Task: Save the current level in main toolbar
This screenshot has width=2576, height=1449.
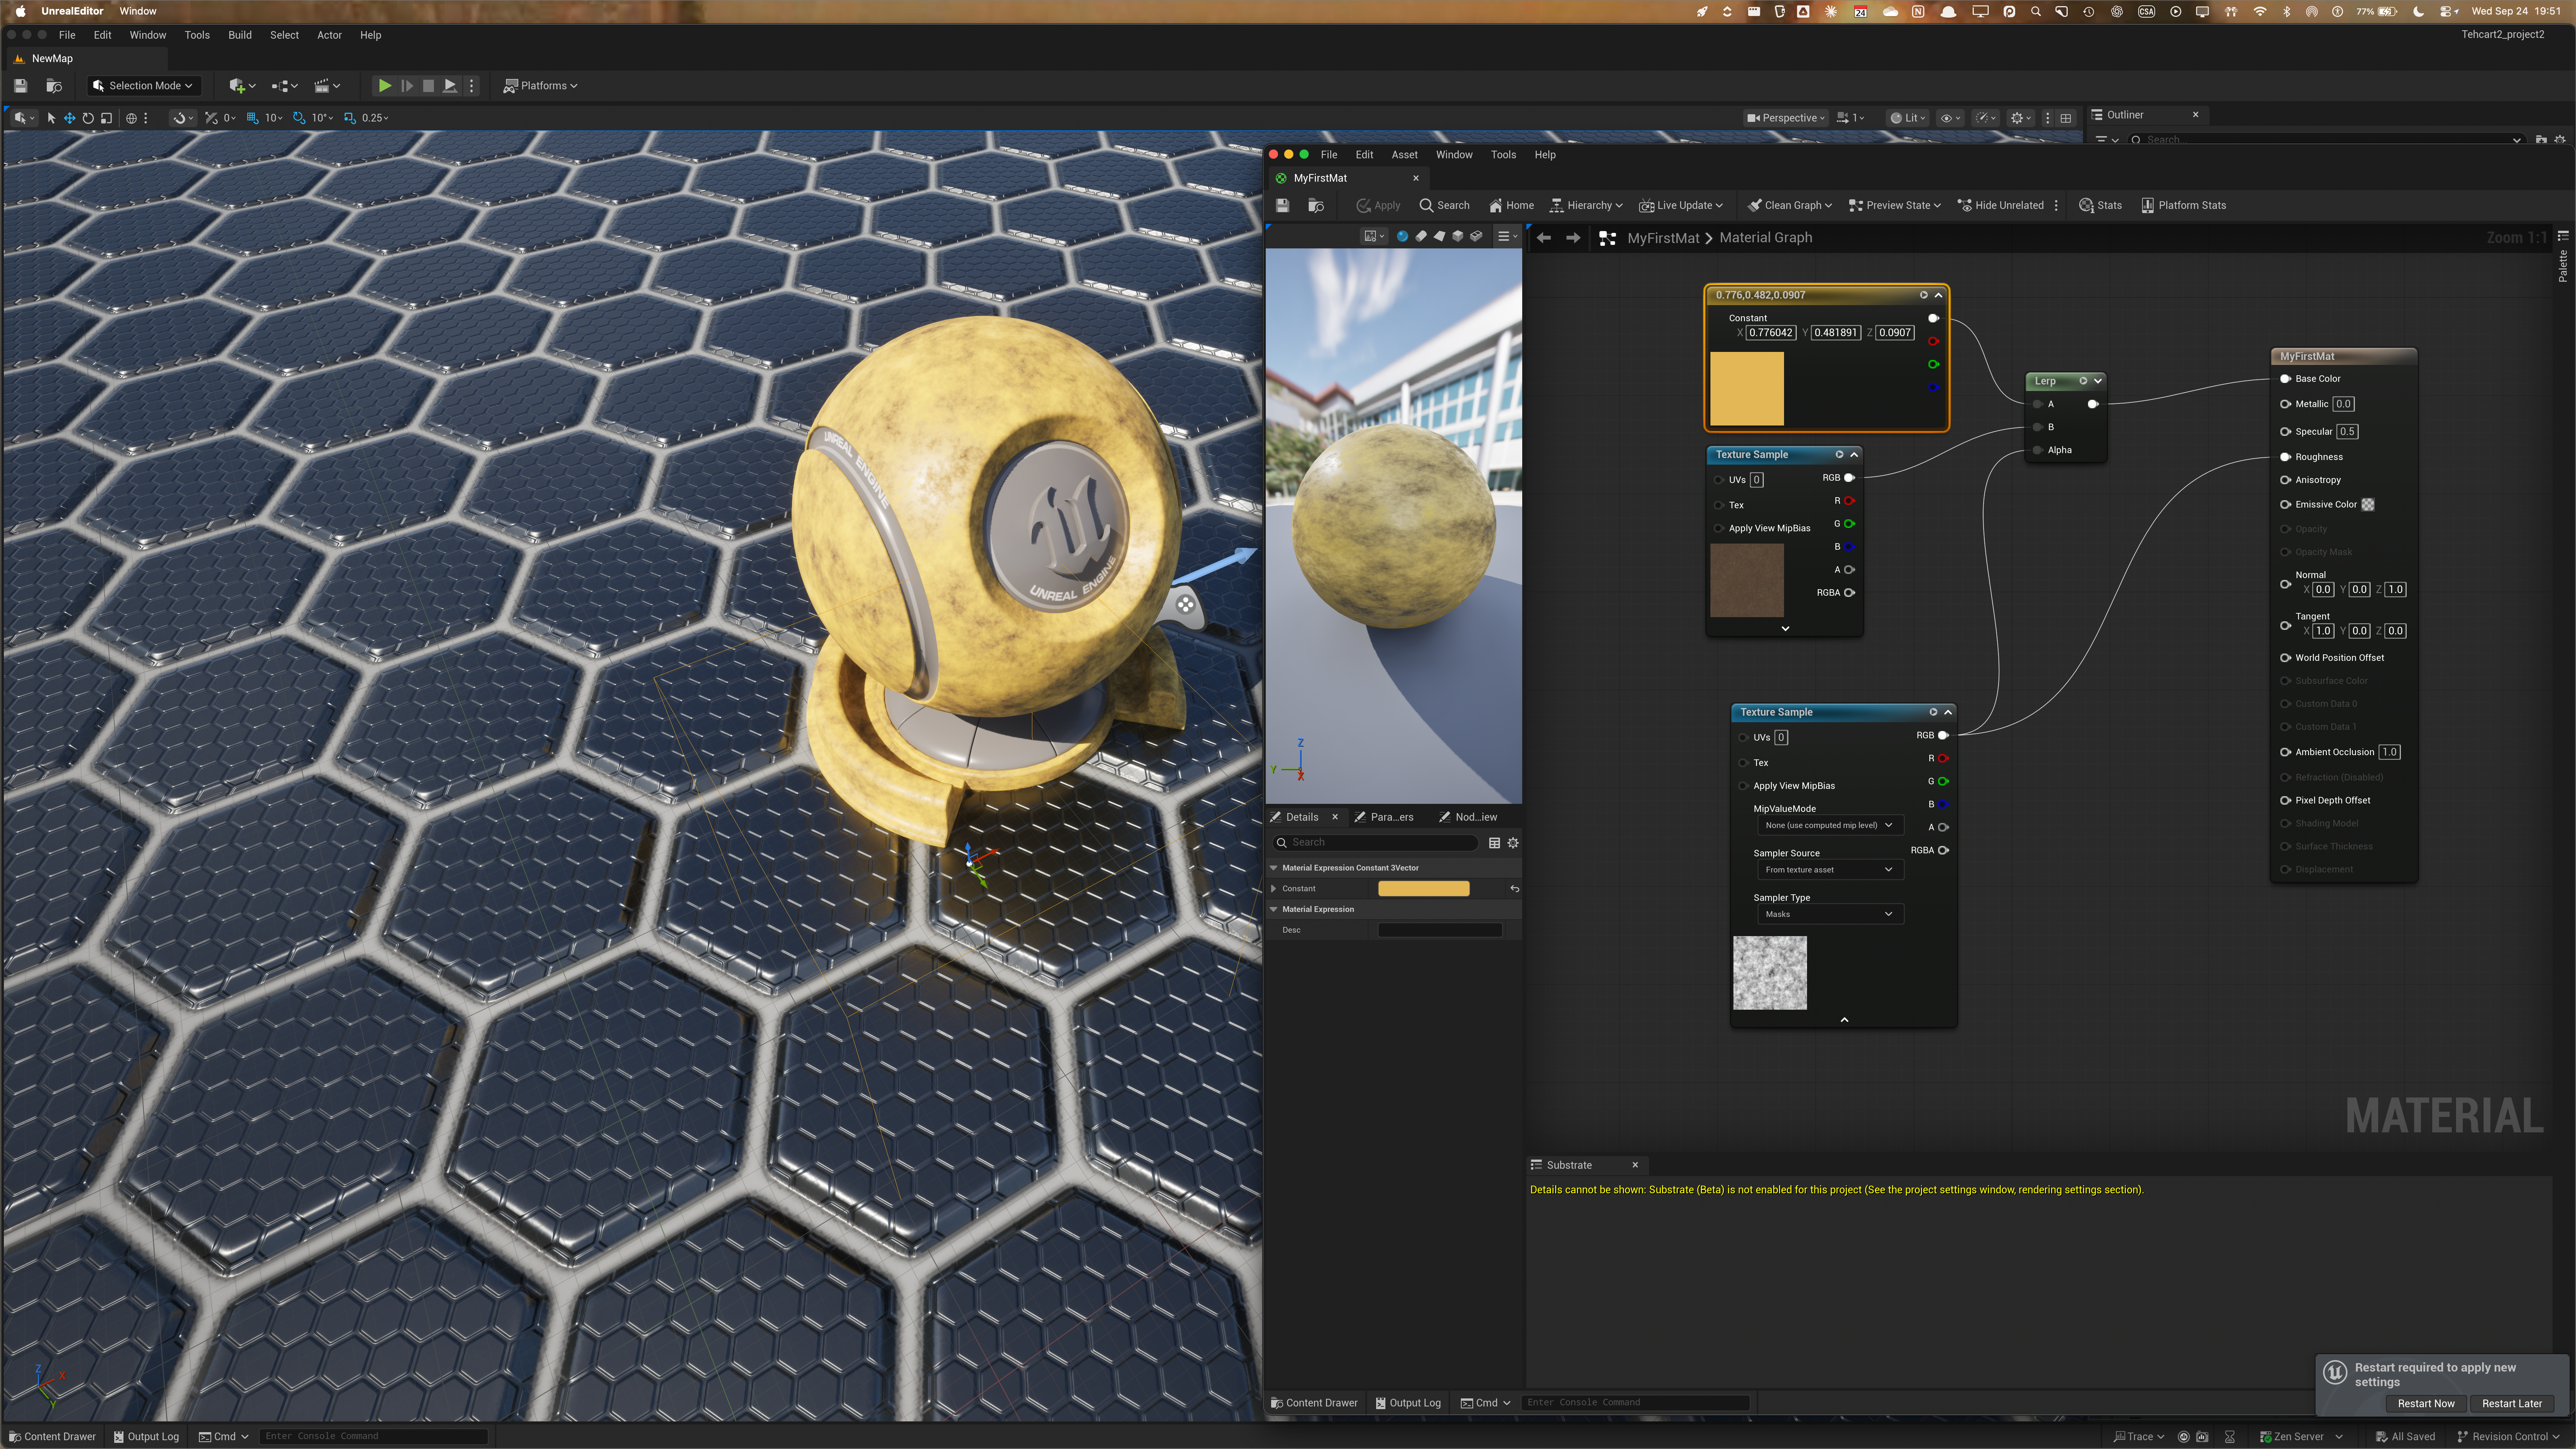Action: 20,86
